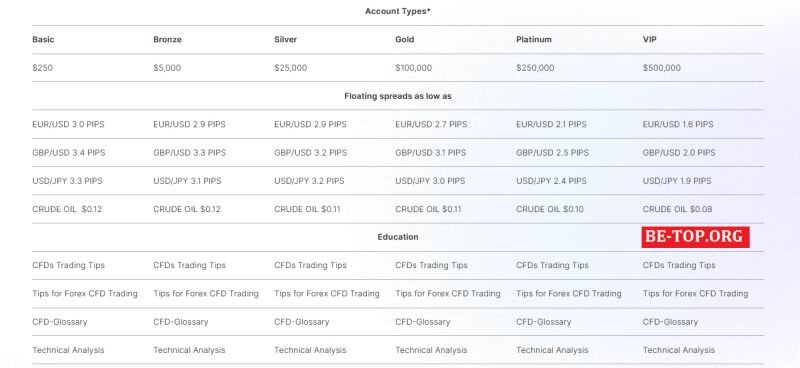Click EUR/USD 3.0 PIPS cell
This screenshot has width=800, height=368.
click(68, 125)
